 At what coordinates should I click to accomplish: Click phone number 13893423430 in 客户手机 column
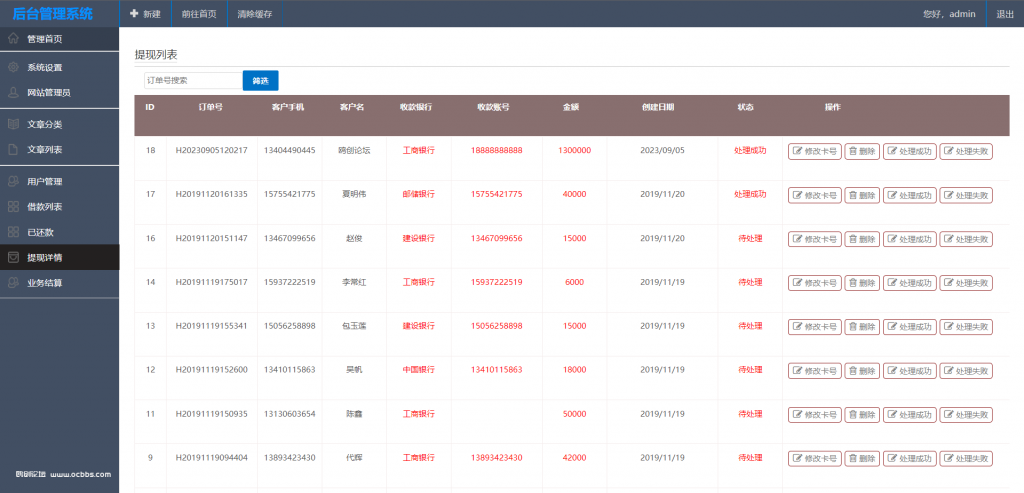(290, 458)
